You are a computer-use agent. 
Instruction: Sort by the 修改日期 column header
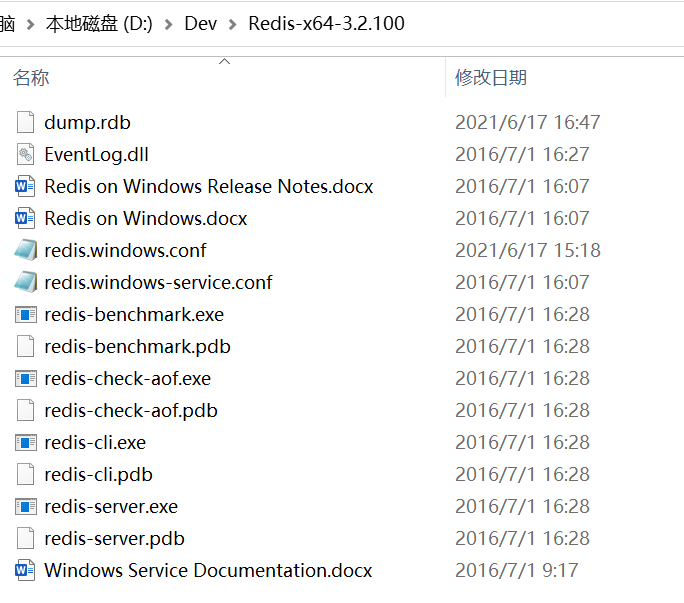pyautogui.click(x=491, y=78)
